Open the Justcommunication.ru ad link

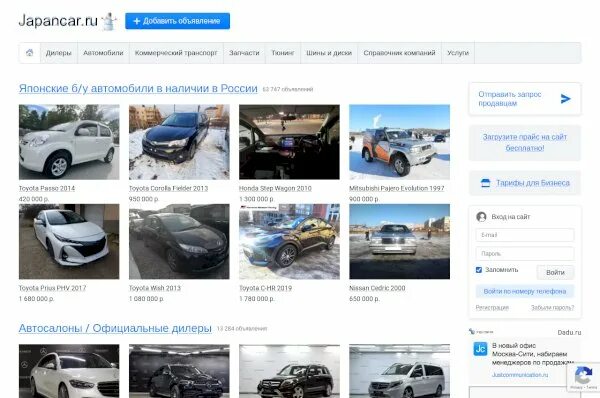pyautogui.click(x=520, y=375)
